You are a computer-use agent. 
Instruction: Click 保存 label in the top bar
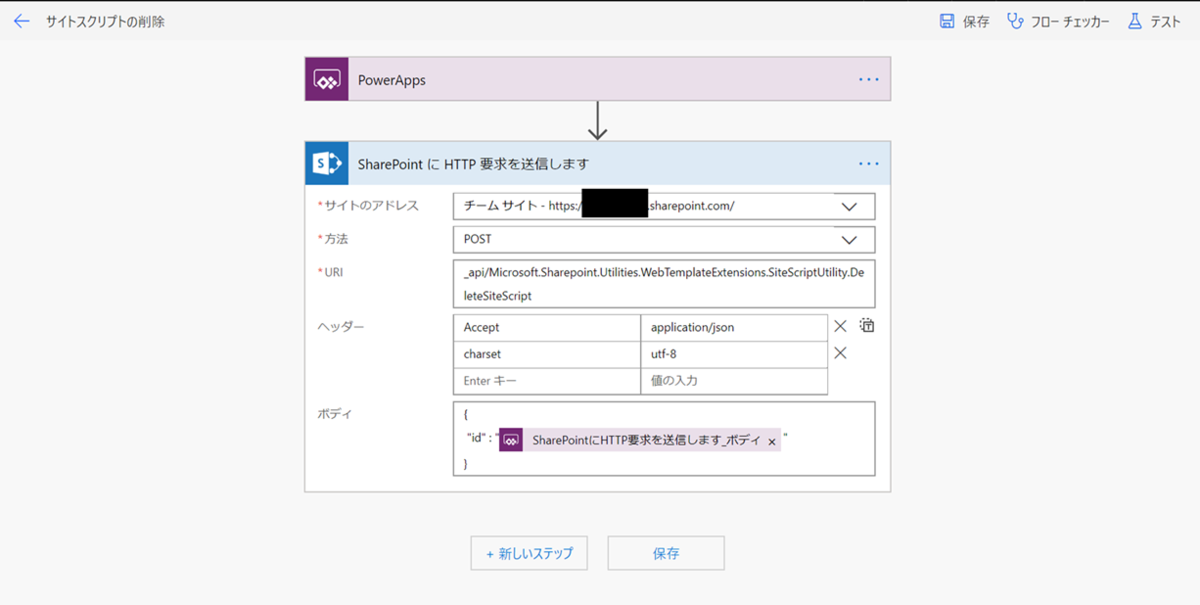[976, 22]
